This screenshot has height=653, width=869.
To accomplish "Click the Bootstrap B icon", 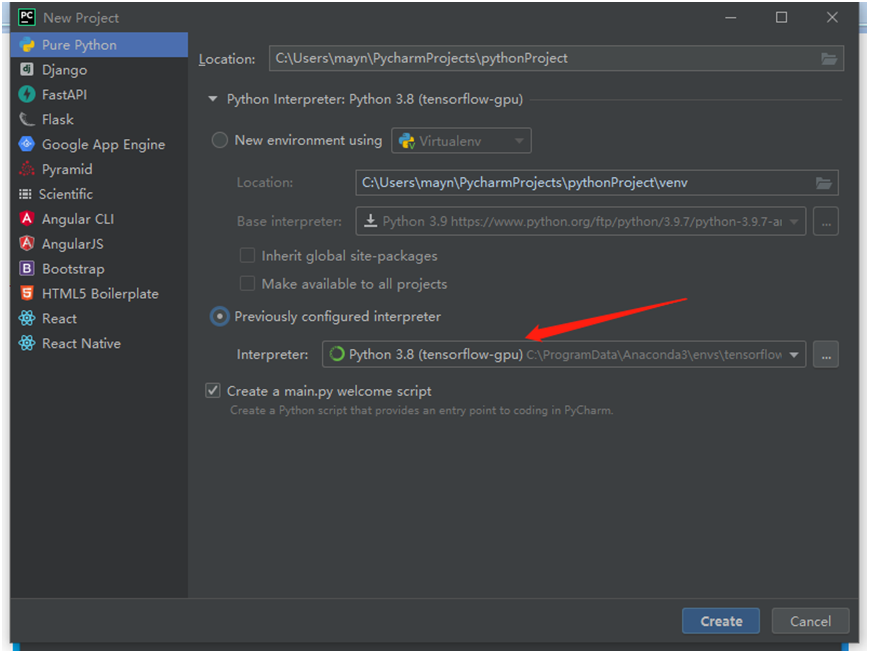I will click(x=27, y=268).
